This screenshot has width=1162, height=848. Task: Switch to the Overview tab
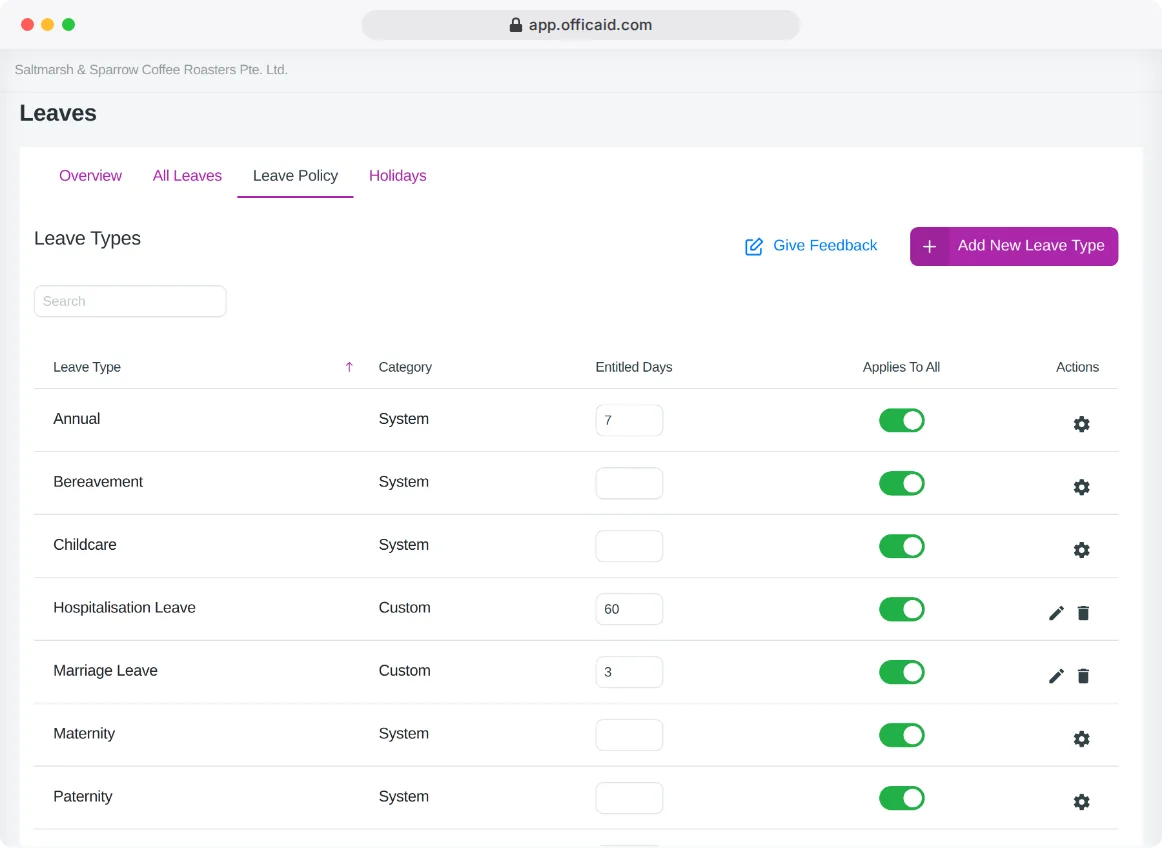coord(90,176)
